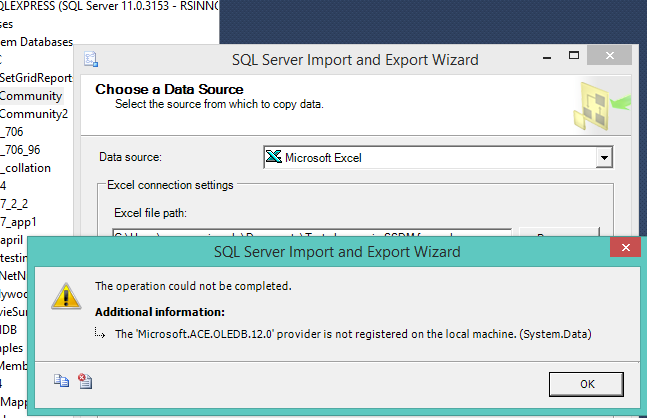Select the System Databases tree node

[37, 42]
